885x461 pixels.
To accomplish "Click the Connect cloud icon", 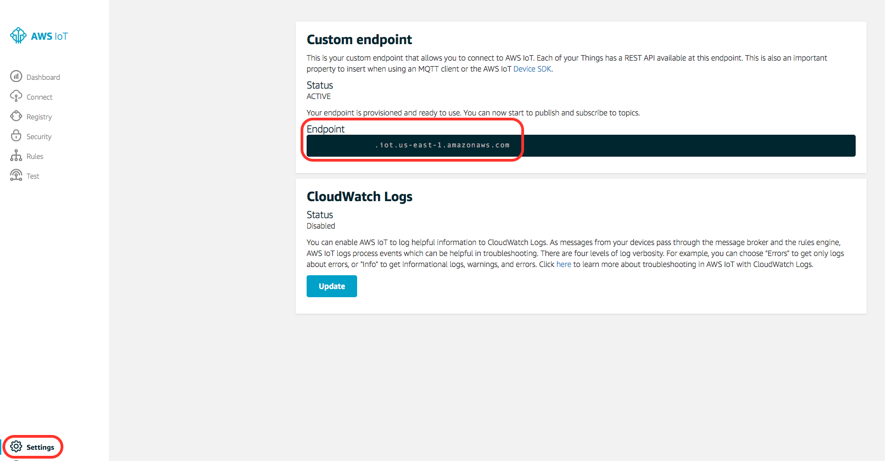I will point(16,96).
